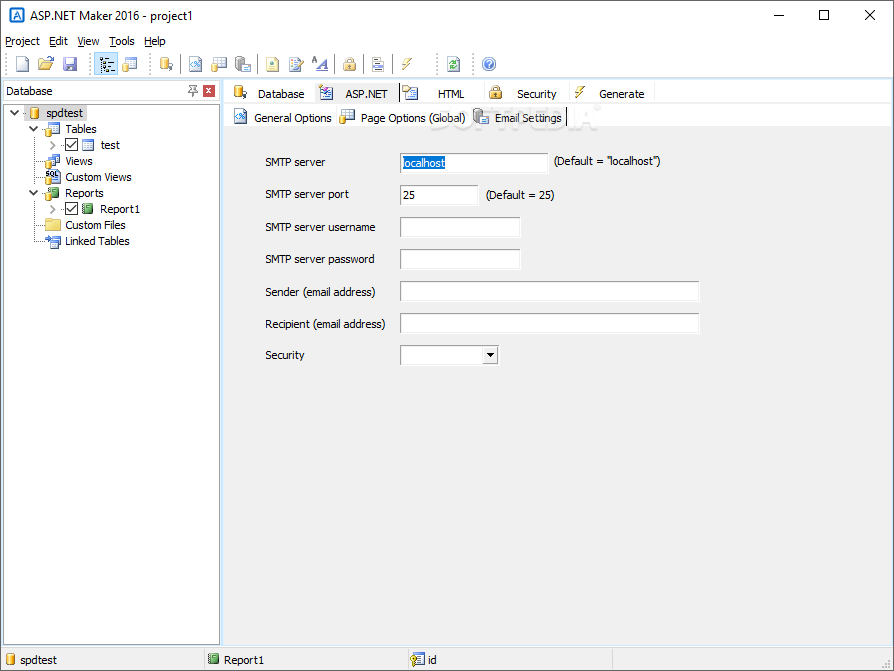Open the Email Settings sub-tab
The width and height of the screenshot is (894, 671).
click(518, 117)
